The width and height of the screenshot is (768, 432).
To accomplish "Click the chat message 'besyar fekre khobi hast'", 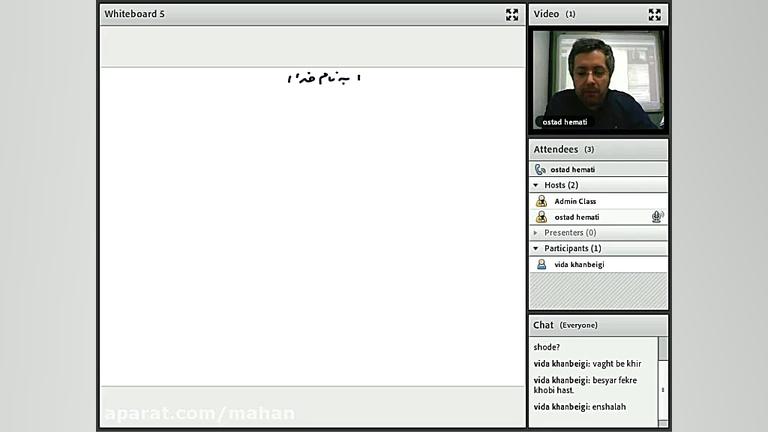I will 585,385.
